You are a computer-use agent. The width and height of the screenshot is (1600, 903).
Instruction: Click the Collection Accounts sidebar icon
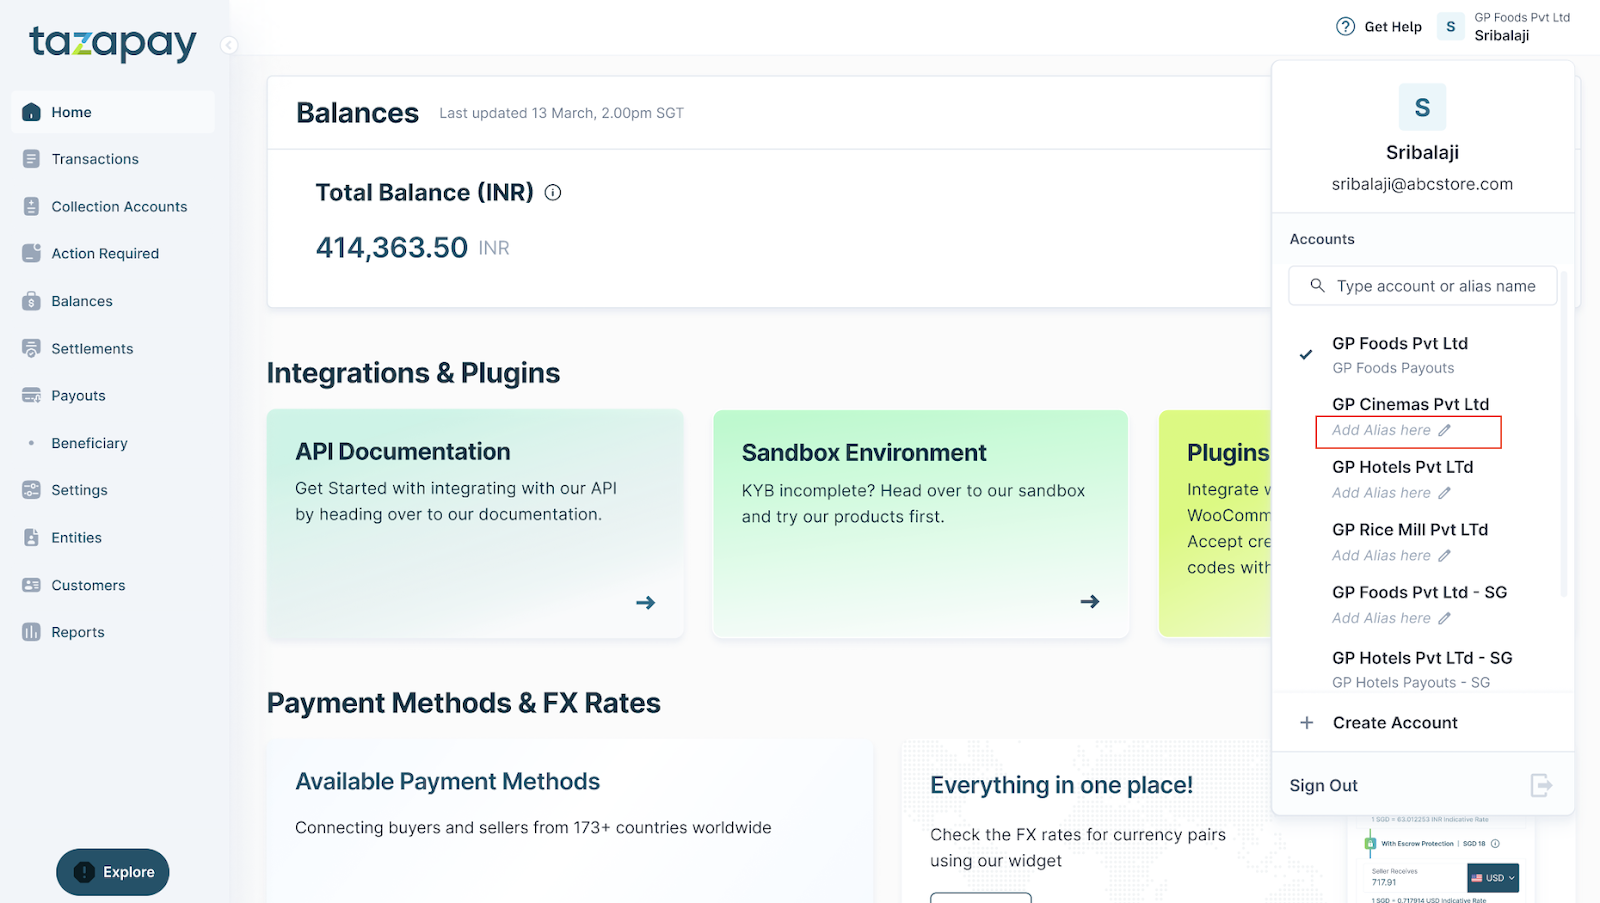(x=31, y=206)
